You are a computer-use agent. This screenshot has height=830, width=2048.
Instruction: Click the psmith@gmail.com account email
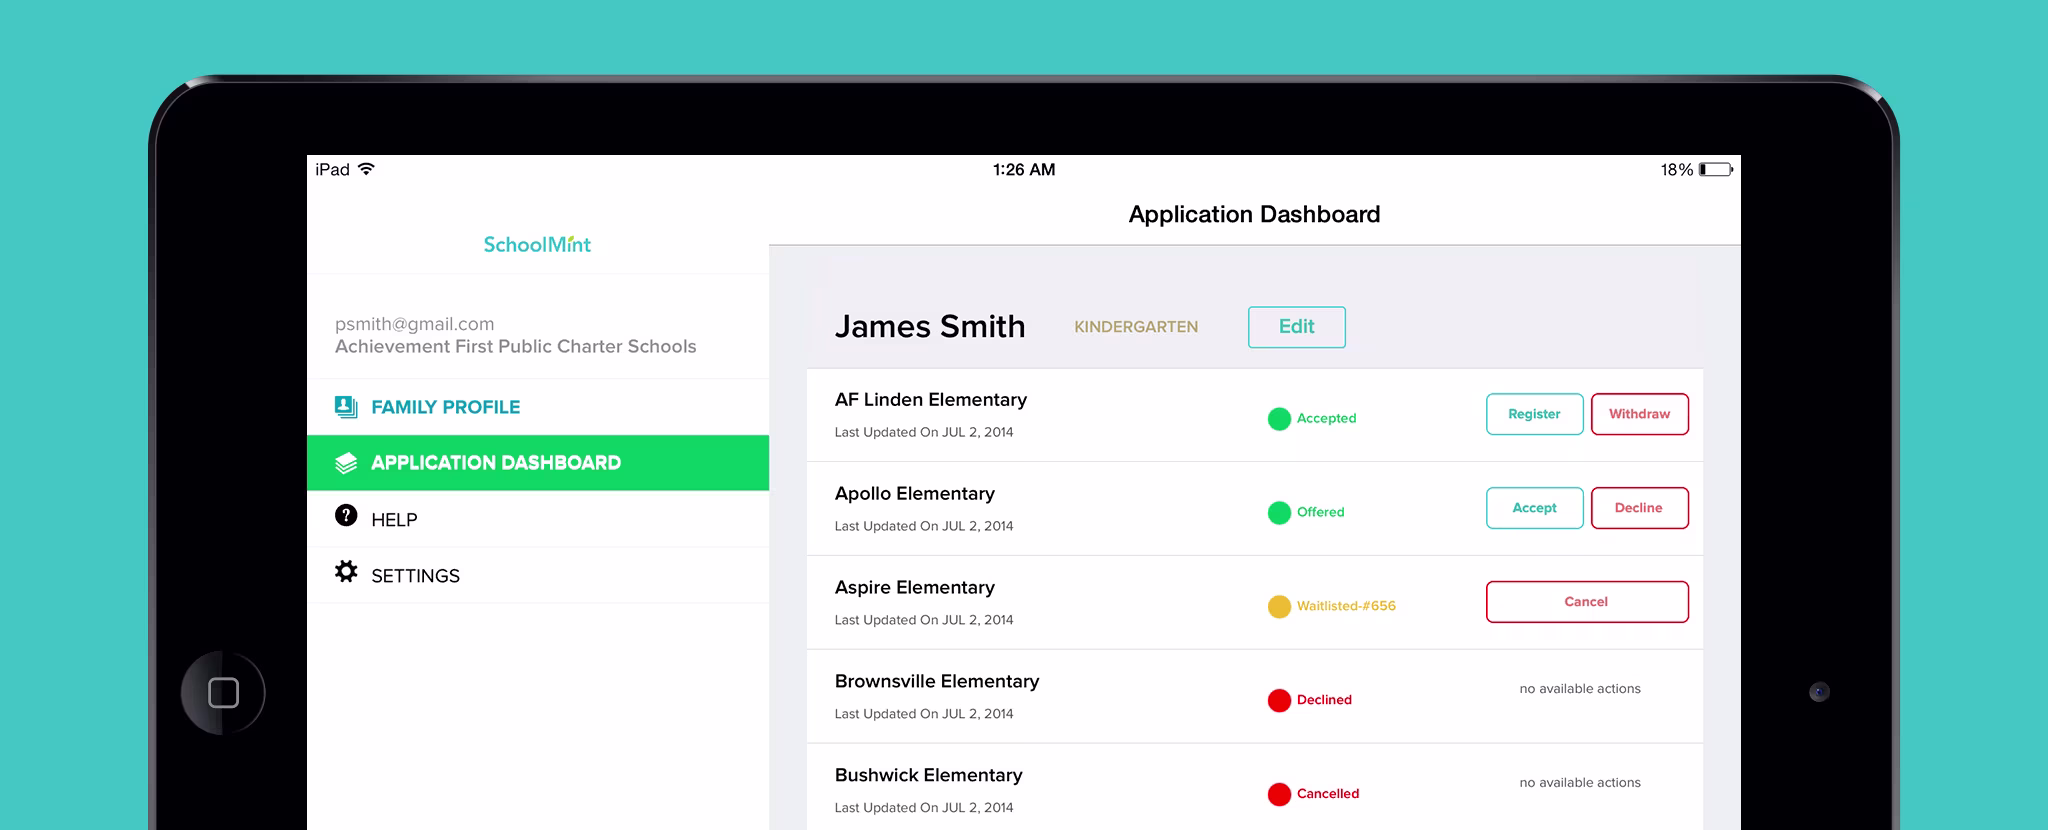tap(415, 324)
